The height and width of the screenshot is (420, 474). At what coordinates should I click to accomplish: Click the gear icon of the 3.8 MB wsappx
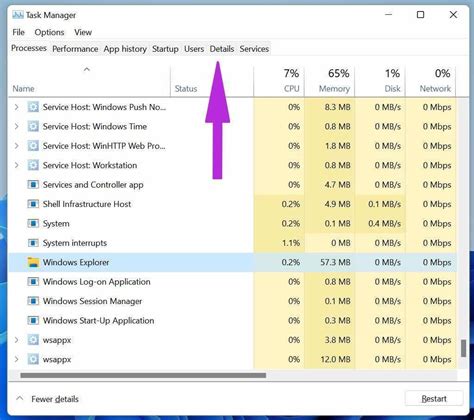pyautogui.click(x=33, y=340)
